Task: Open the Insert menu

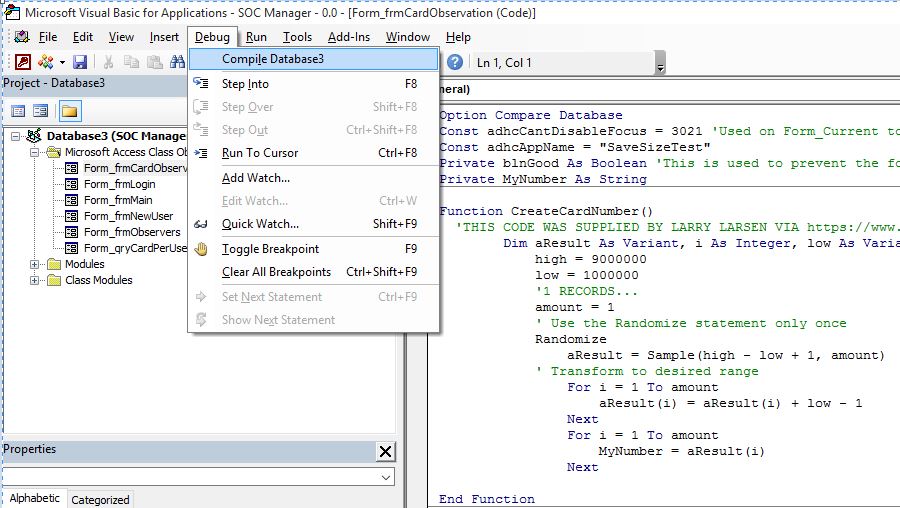Action: [164, 37]
